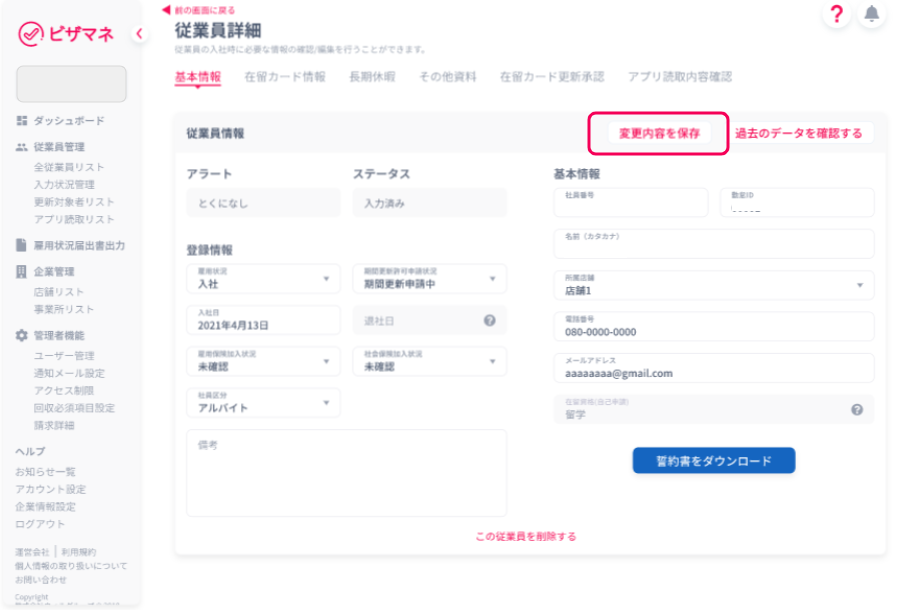This screenshot has width=915, height=616.
Task: Click the この従業員を削除する link
Action: [525, 537]
